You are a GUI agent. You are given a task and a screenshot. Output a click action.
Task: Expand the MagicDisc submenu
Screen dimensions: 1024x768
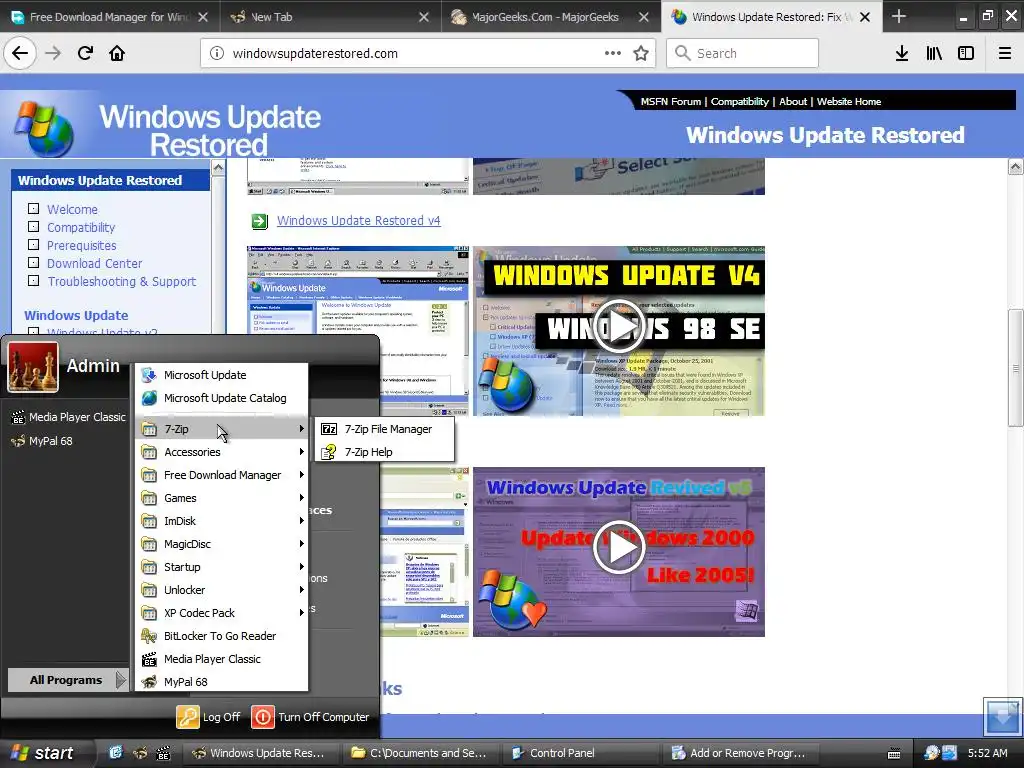(223, 543)
